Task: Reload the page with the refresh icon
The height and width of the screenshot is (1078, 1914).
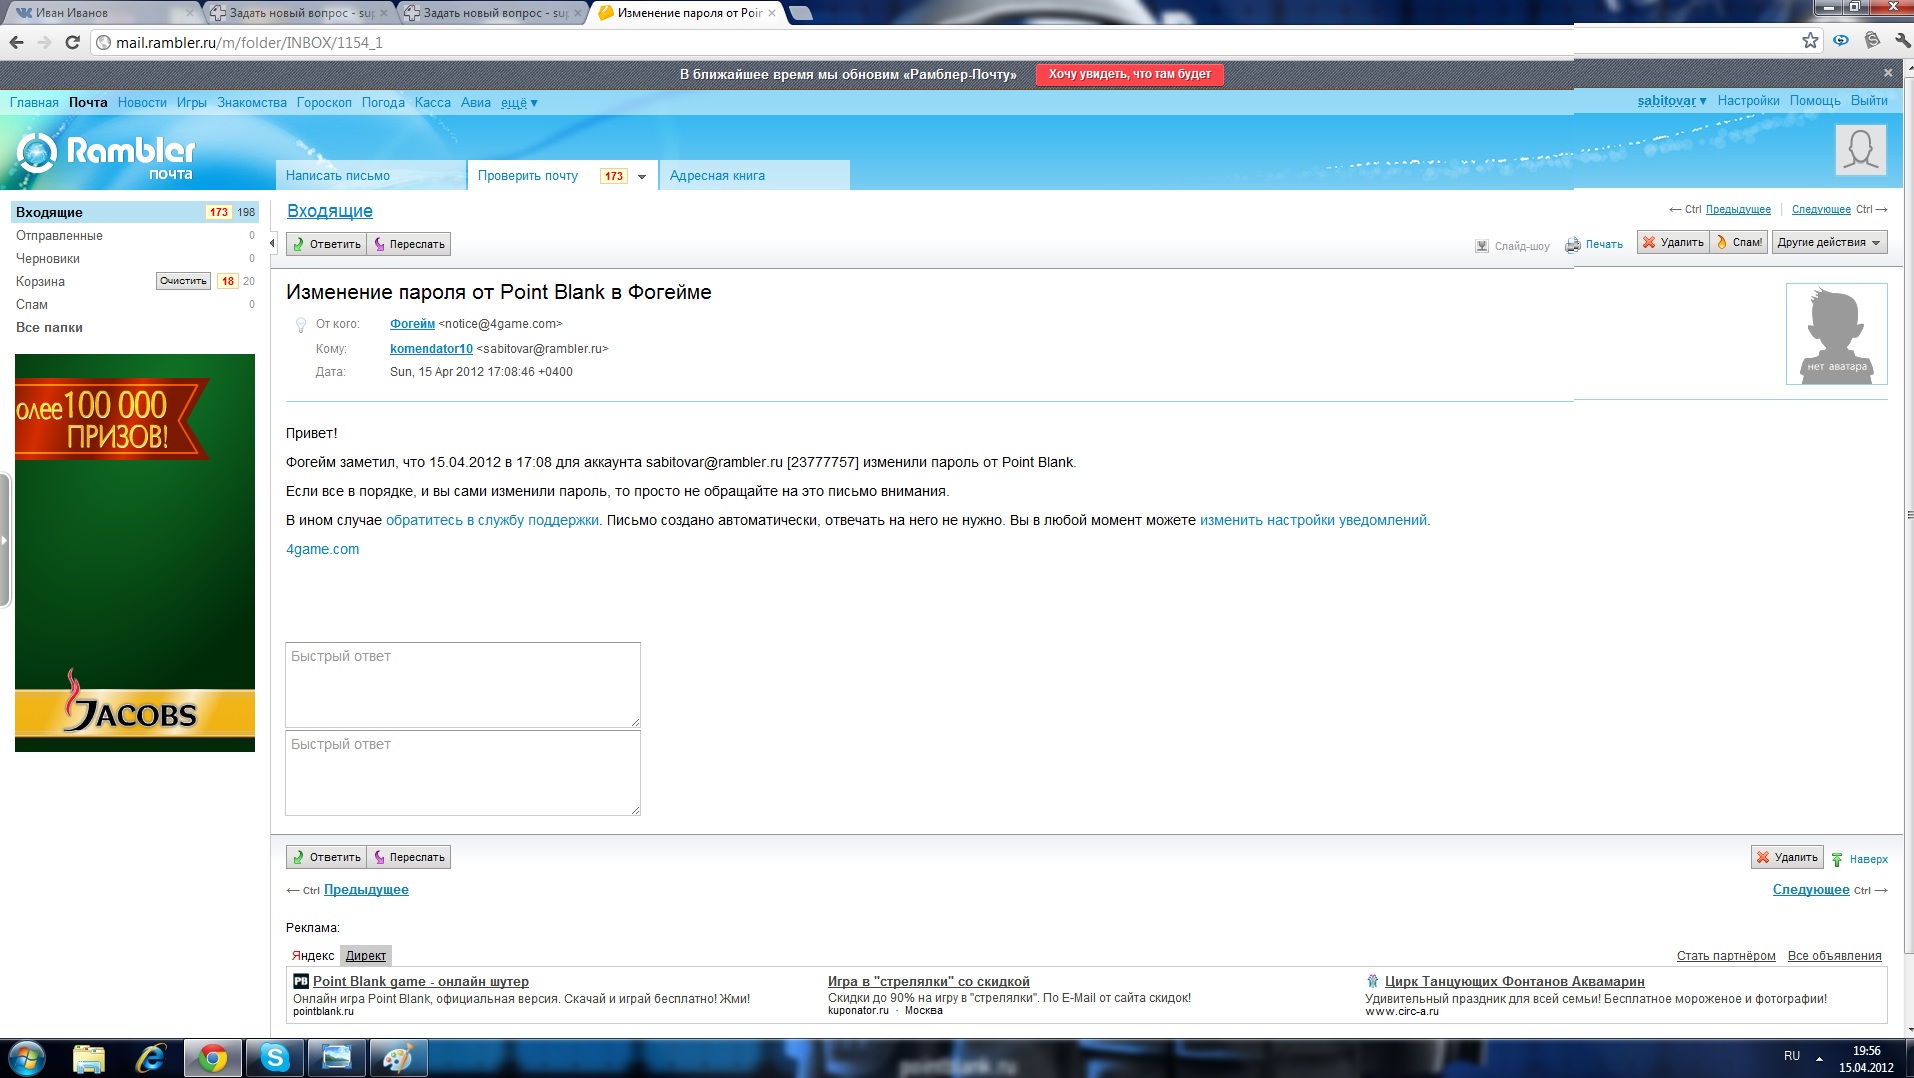Action: [72, 42]
